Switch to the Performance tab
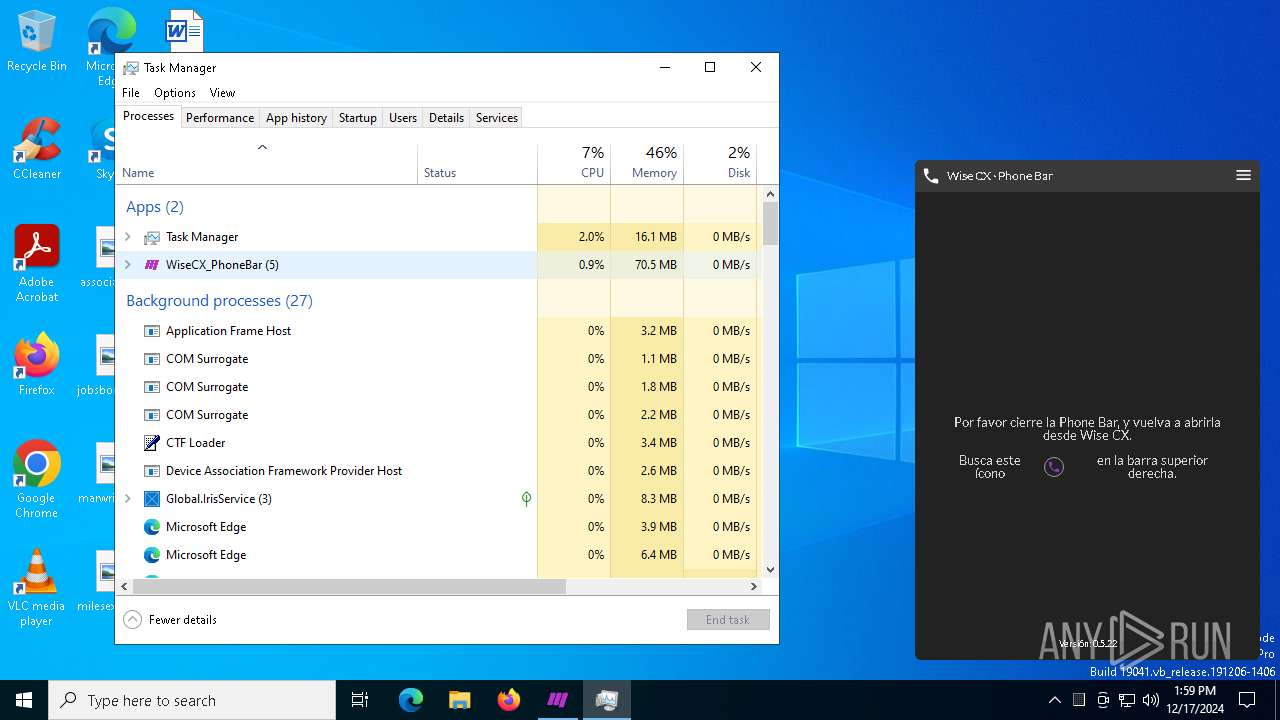 (x=220, y=118)
